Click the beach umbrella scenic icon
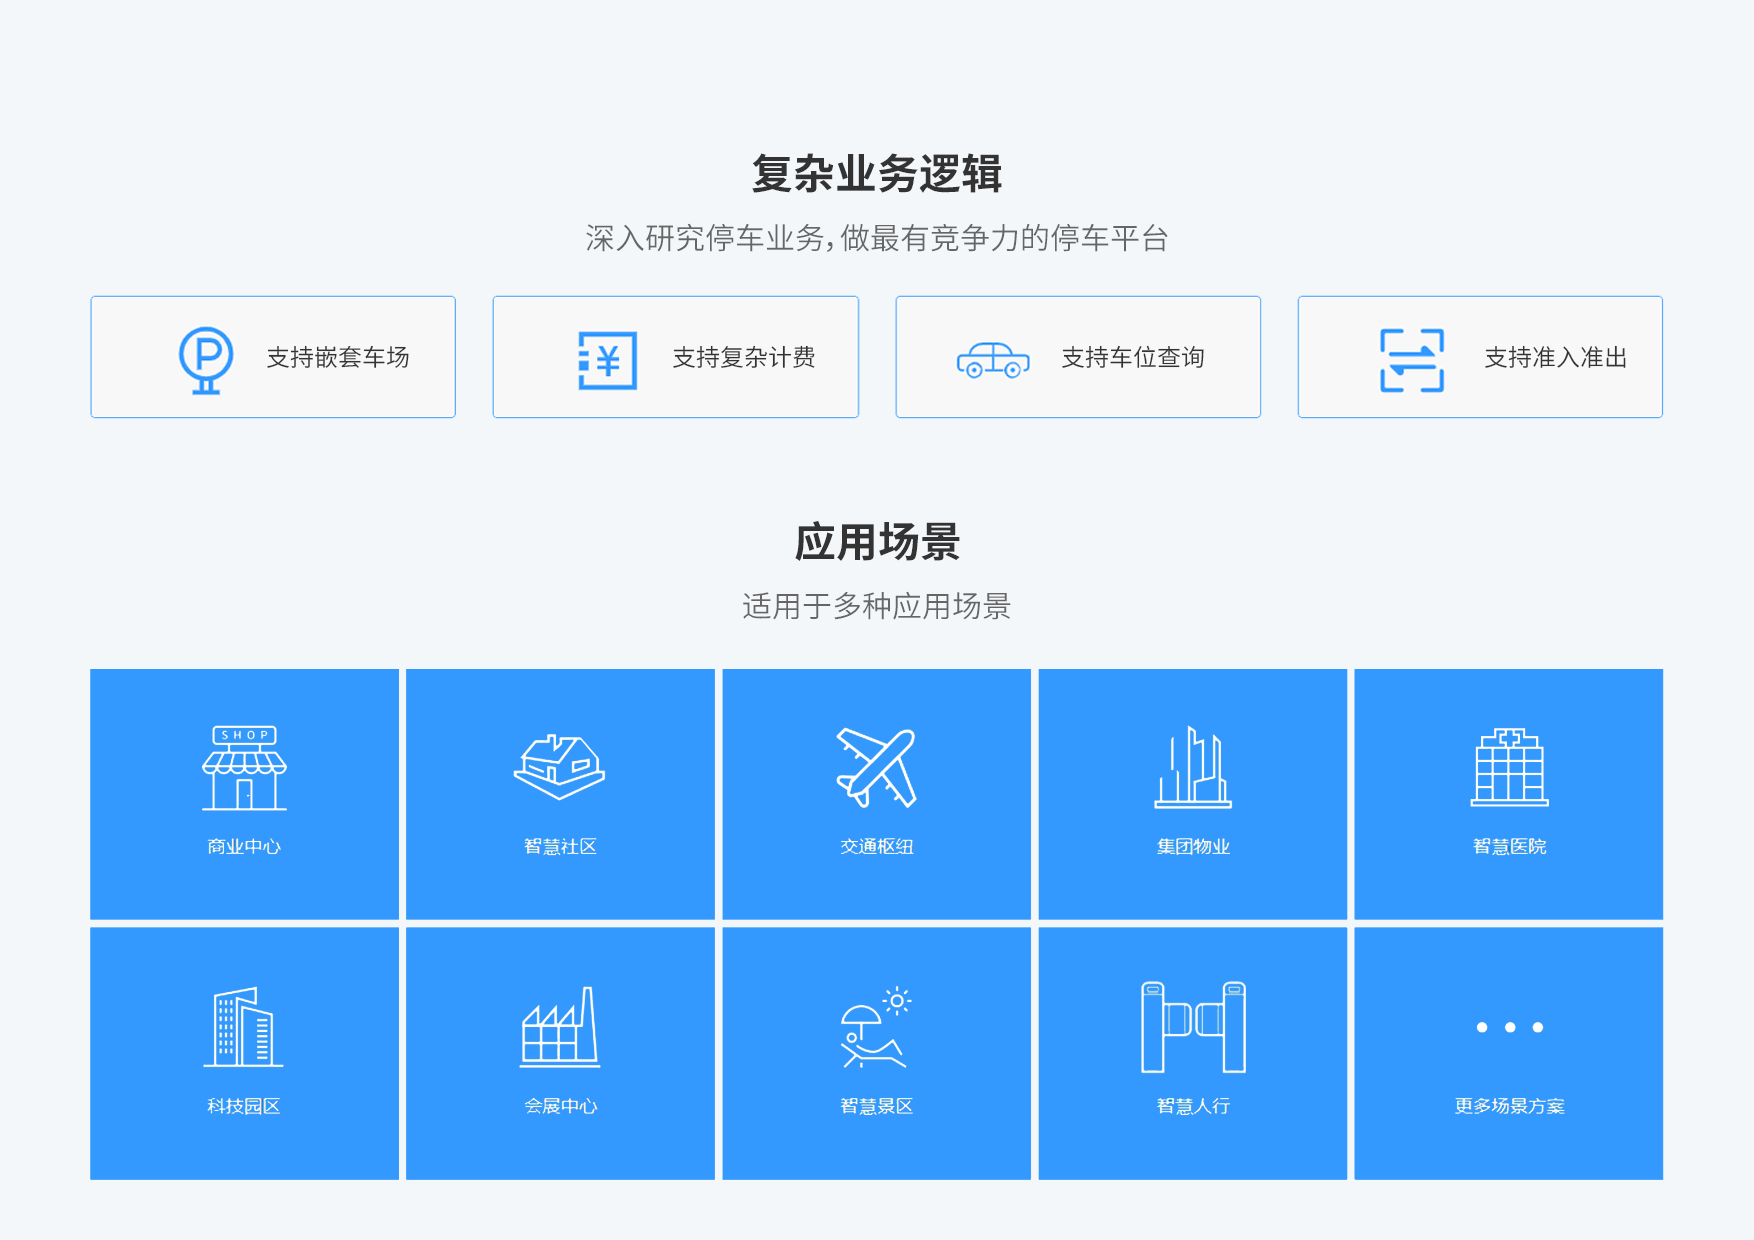 (876, 1027)
